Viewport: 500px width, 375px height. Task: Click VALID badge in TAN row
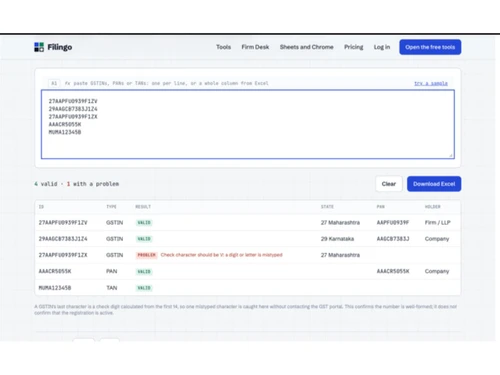(144, 288)
